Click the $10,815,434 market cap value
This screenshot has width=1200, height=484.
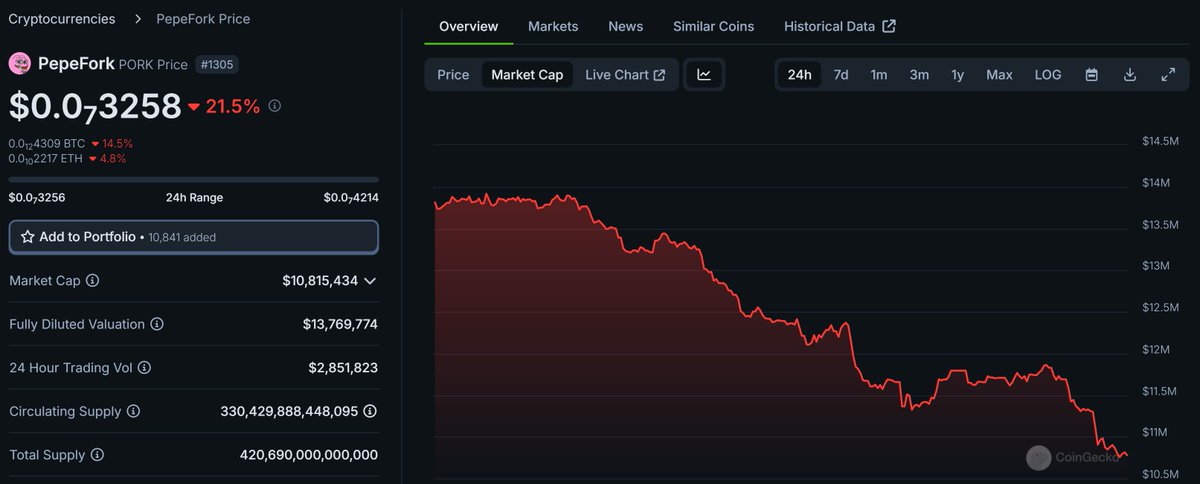click(x=320, y=281)
